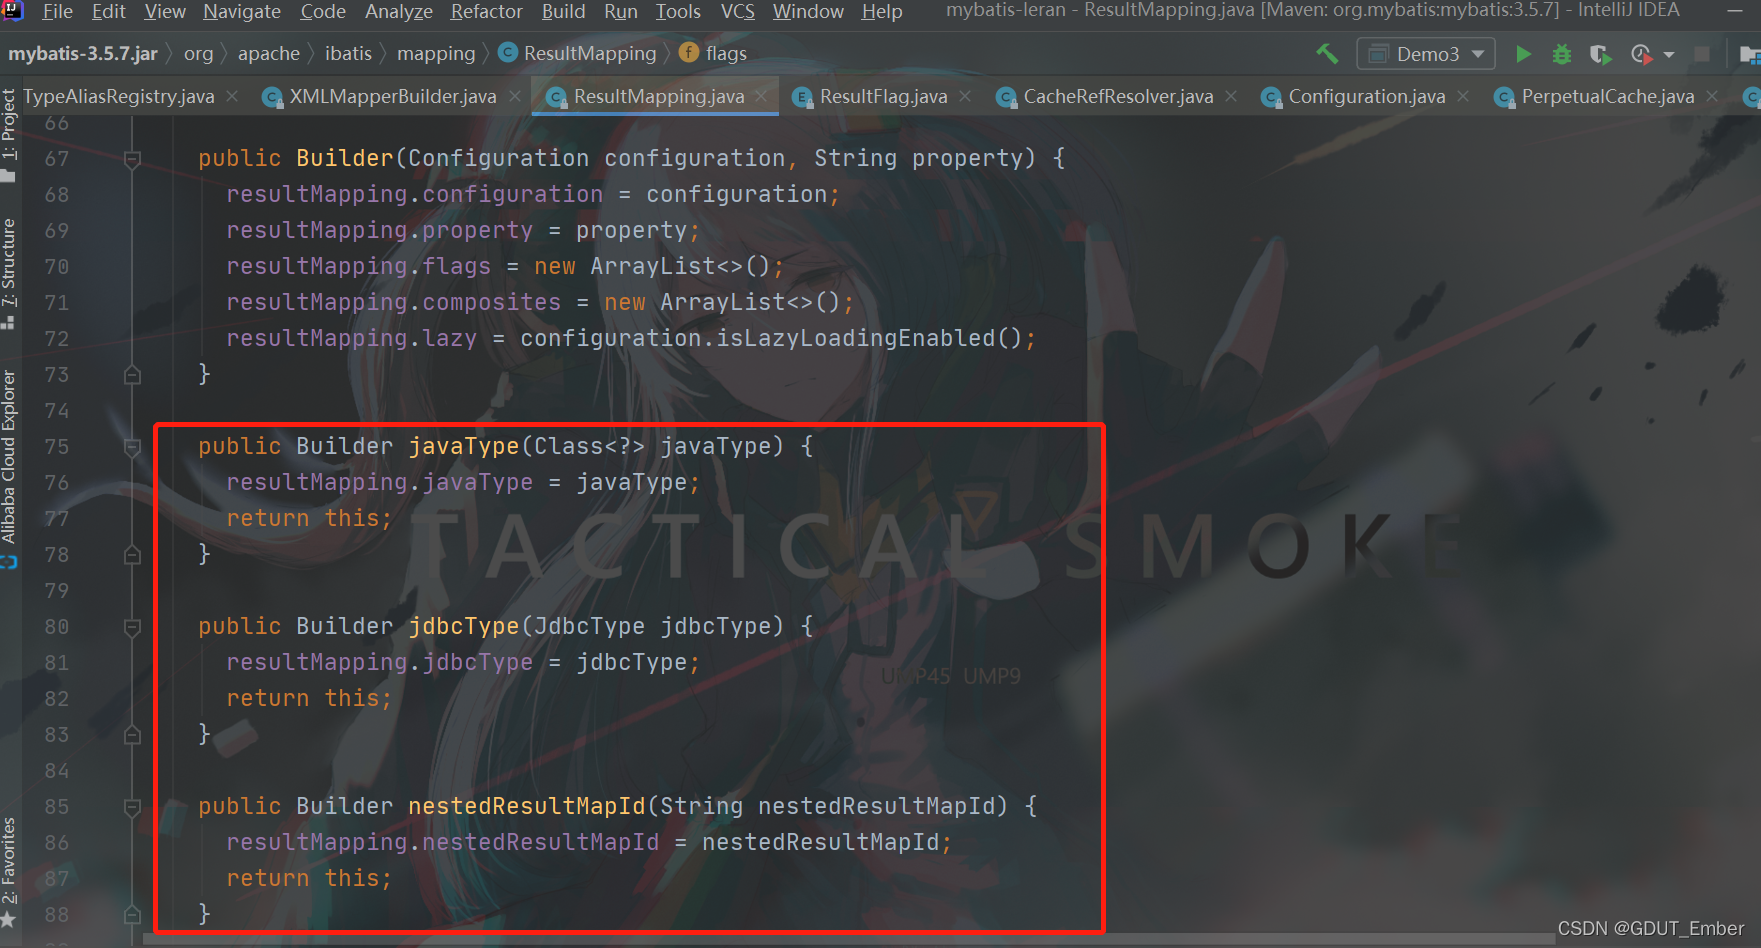Click the flags field breadcrumb
The height and width of the screenshot is (948, 1761).
click(x=713, y=54)
